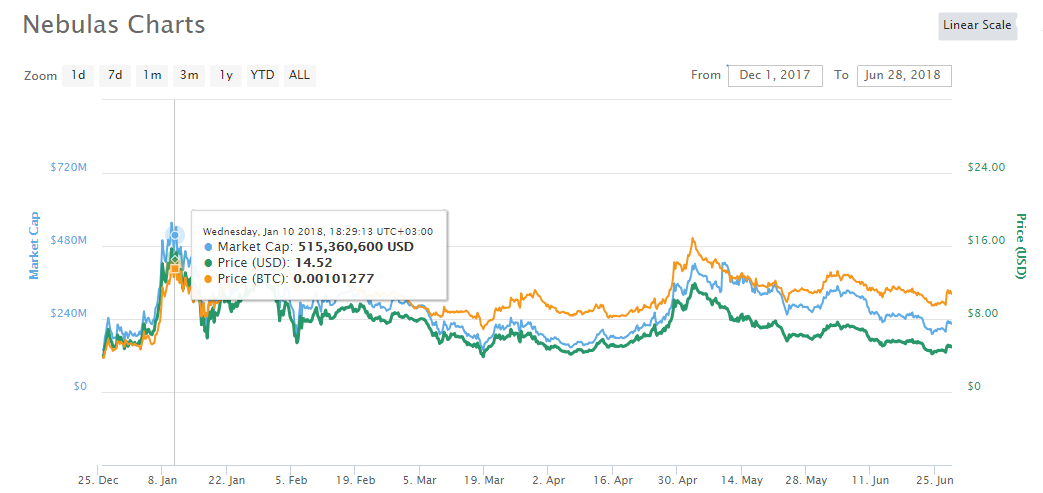Show ALL time range
This screenshot has width=1043, height=493.
pos(299,75)
